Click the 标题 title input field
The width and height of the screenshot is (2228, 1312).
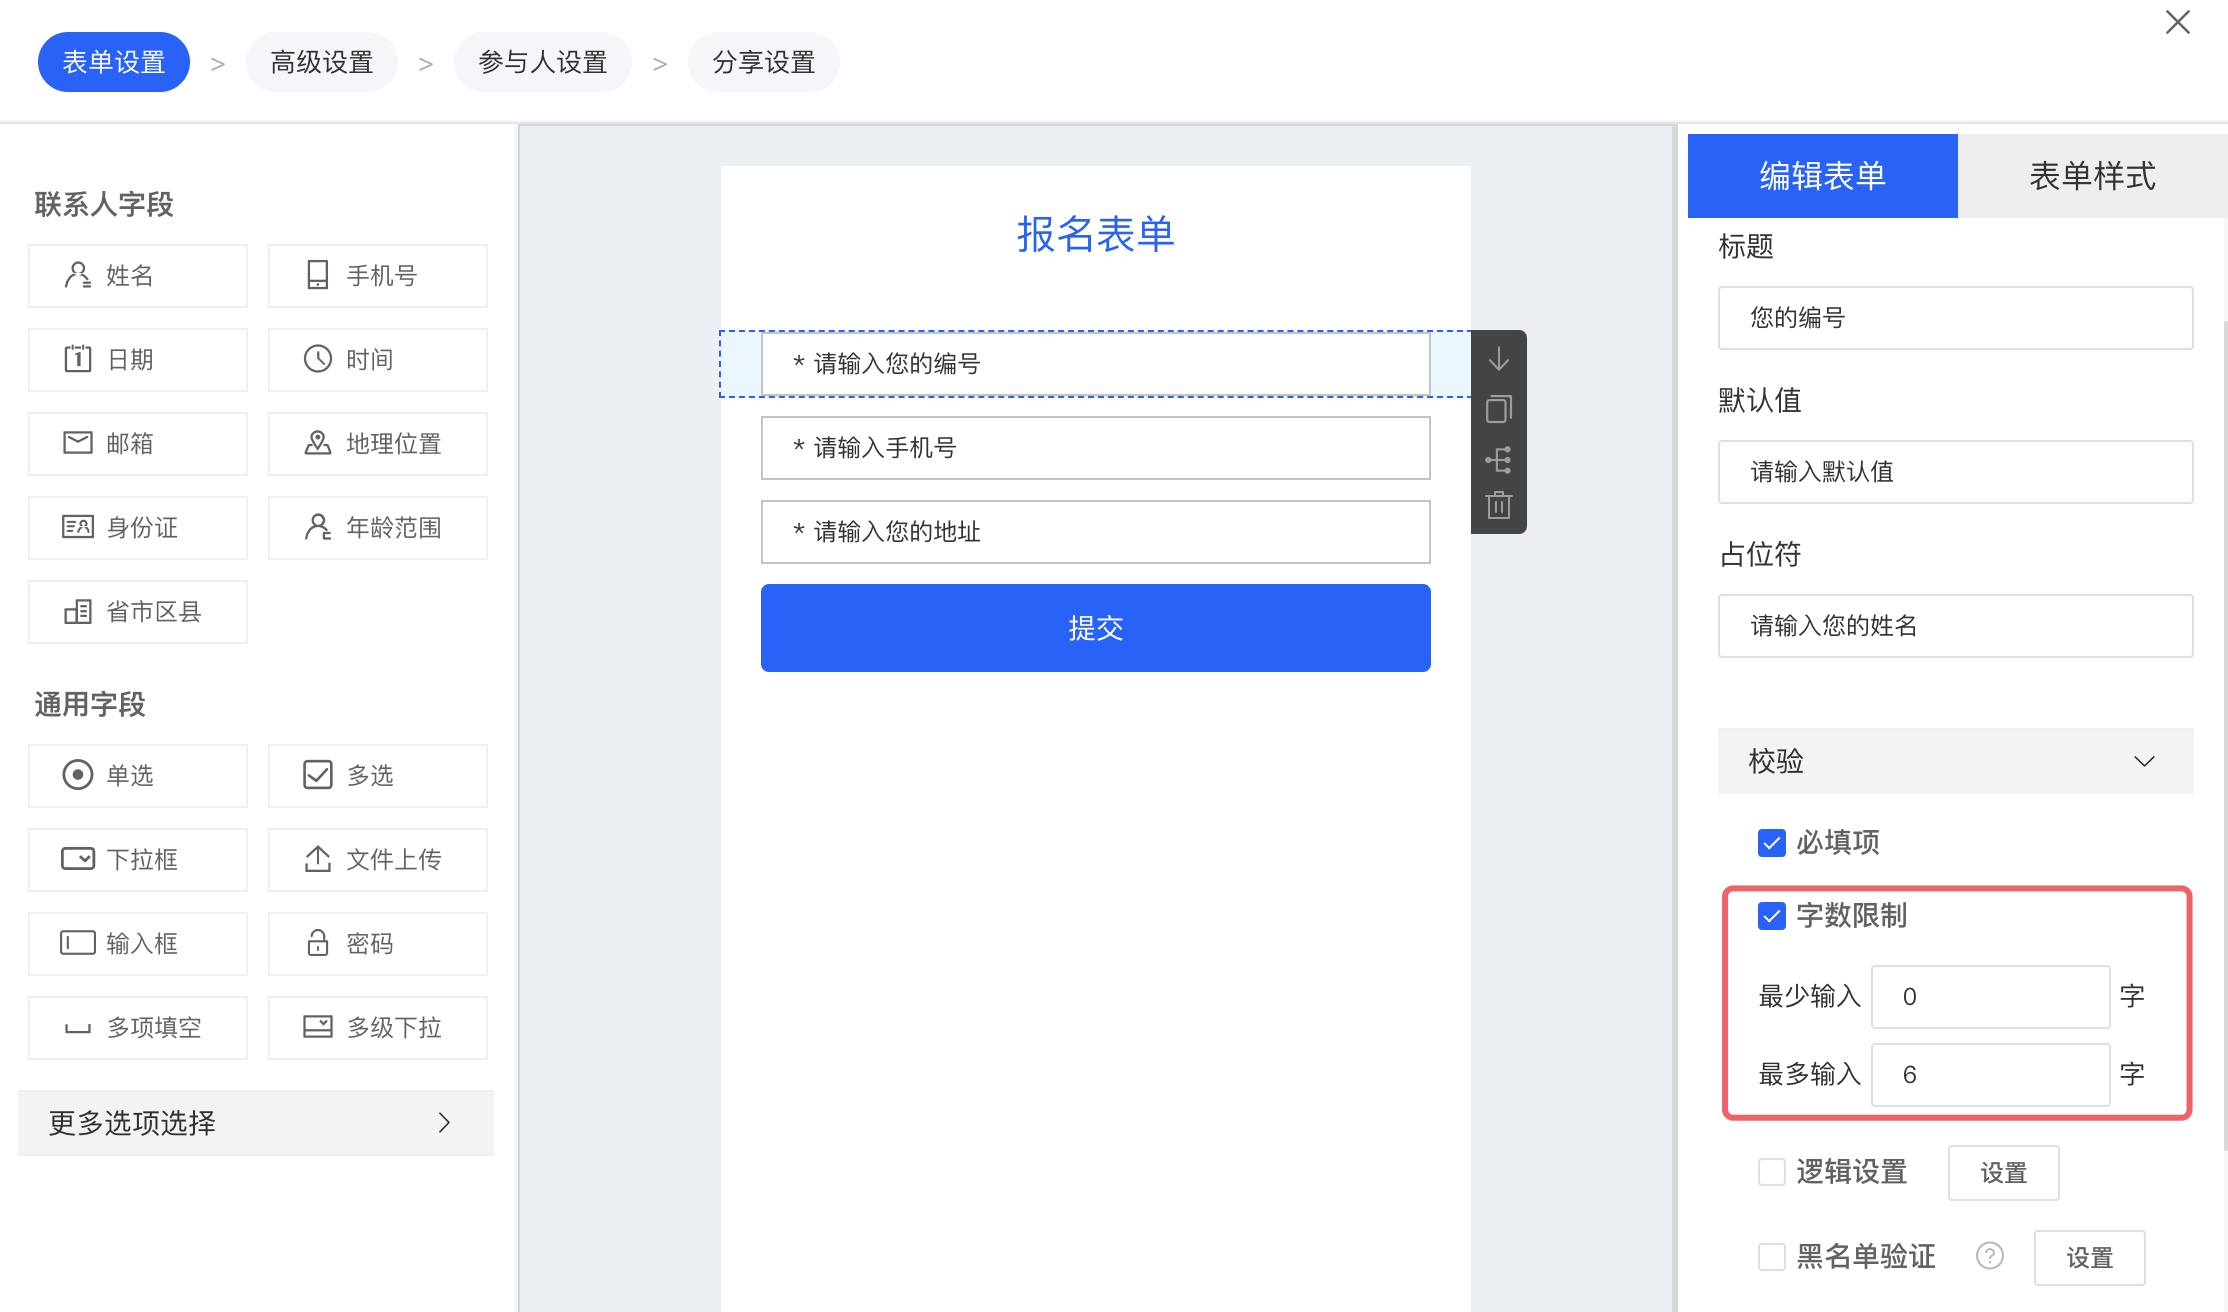(1956, 318)
